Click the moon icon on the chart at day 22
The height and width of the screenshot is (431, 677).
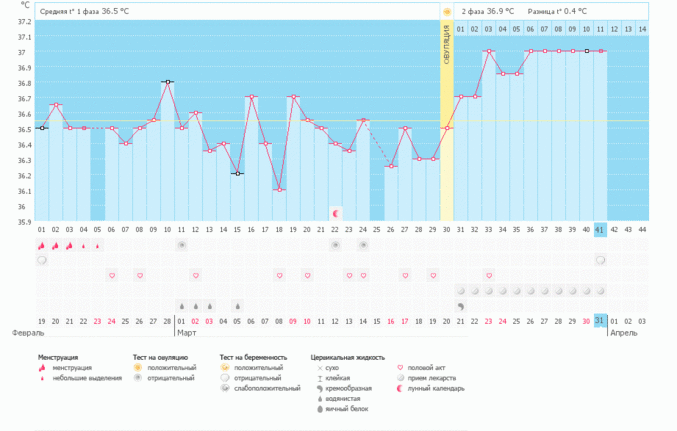tap(336, 213)
